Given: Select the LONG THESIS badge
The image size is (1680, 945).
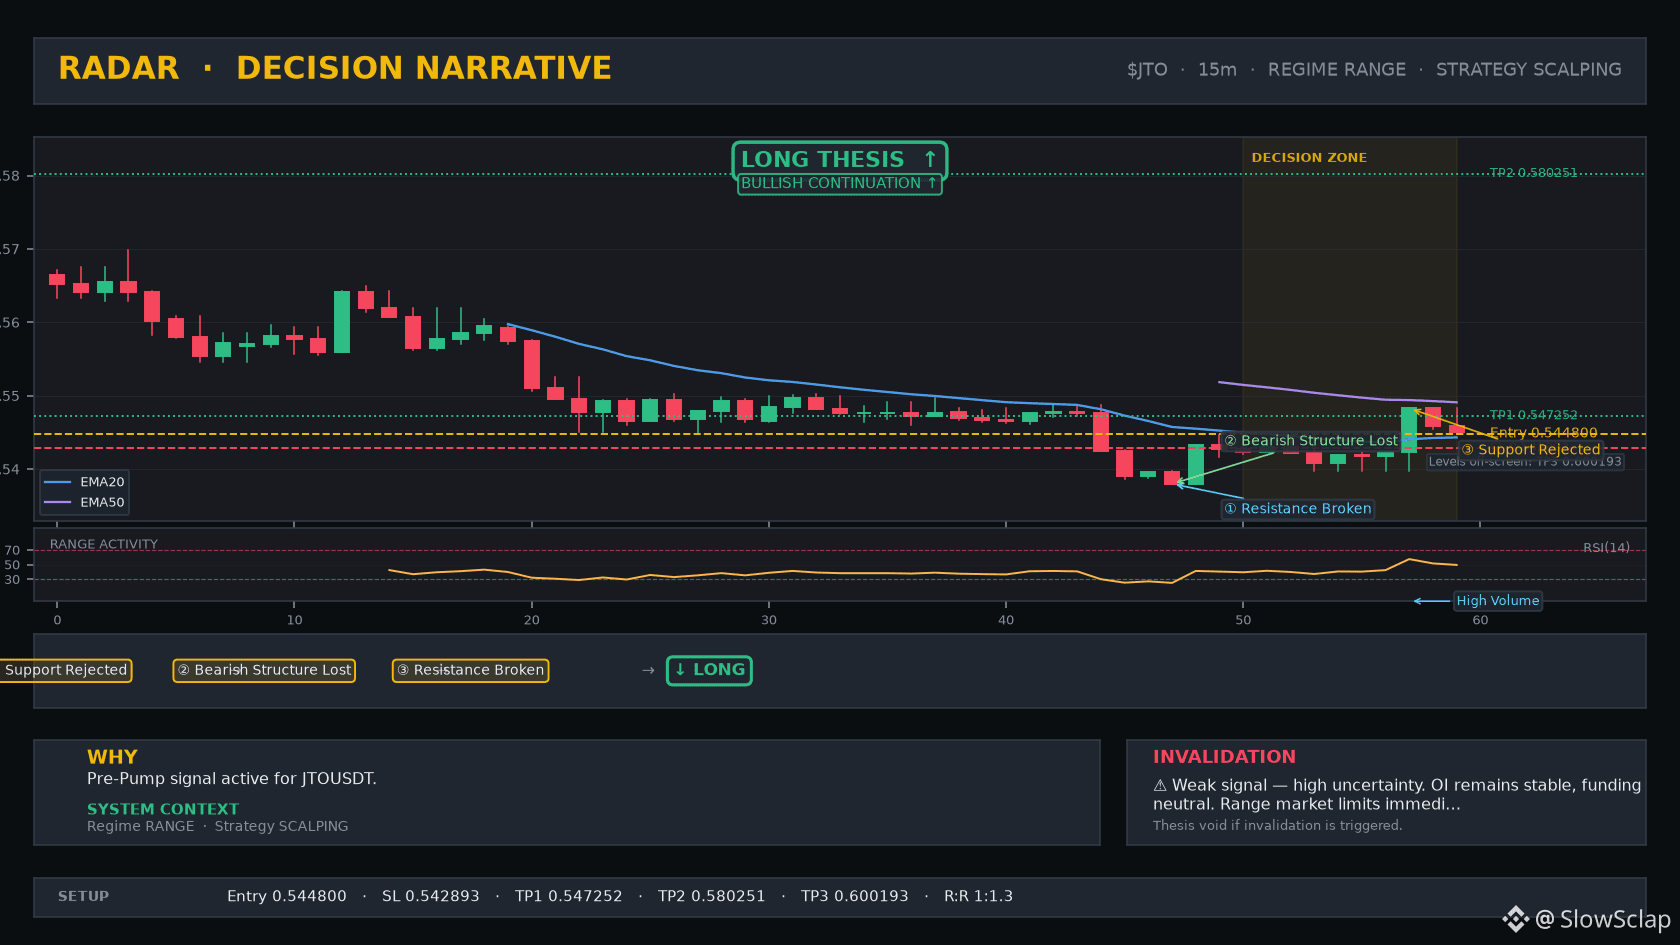Looking at the screenshot, I should point(840,160).
